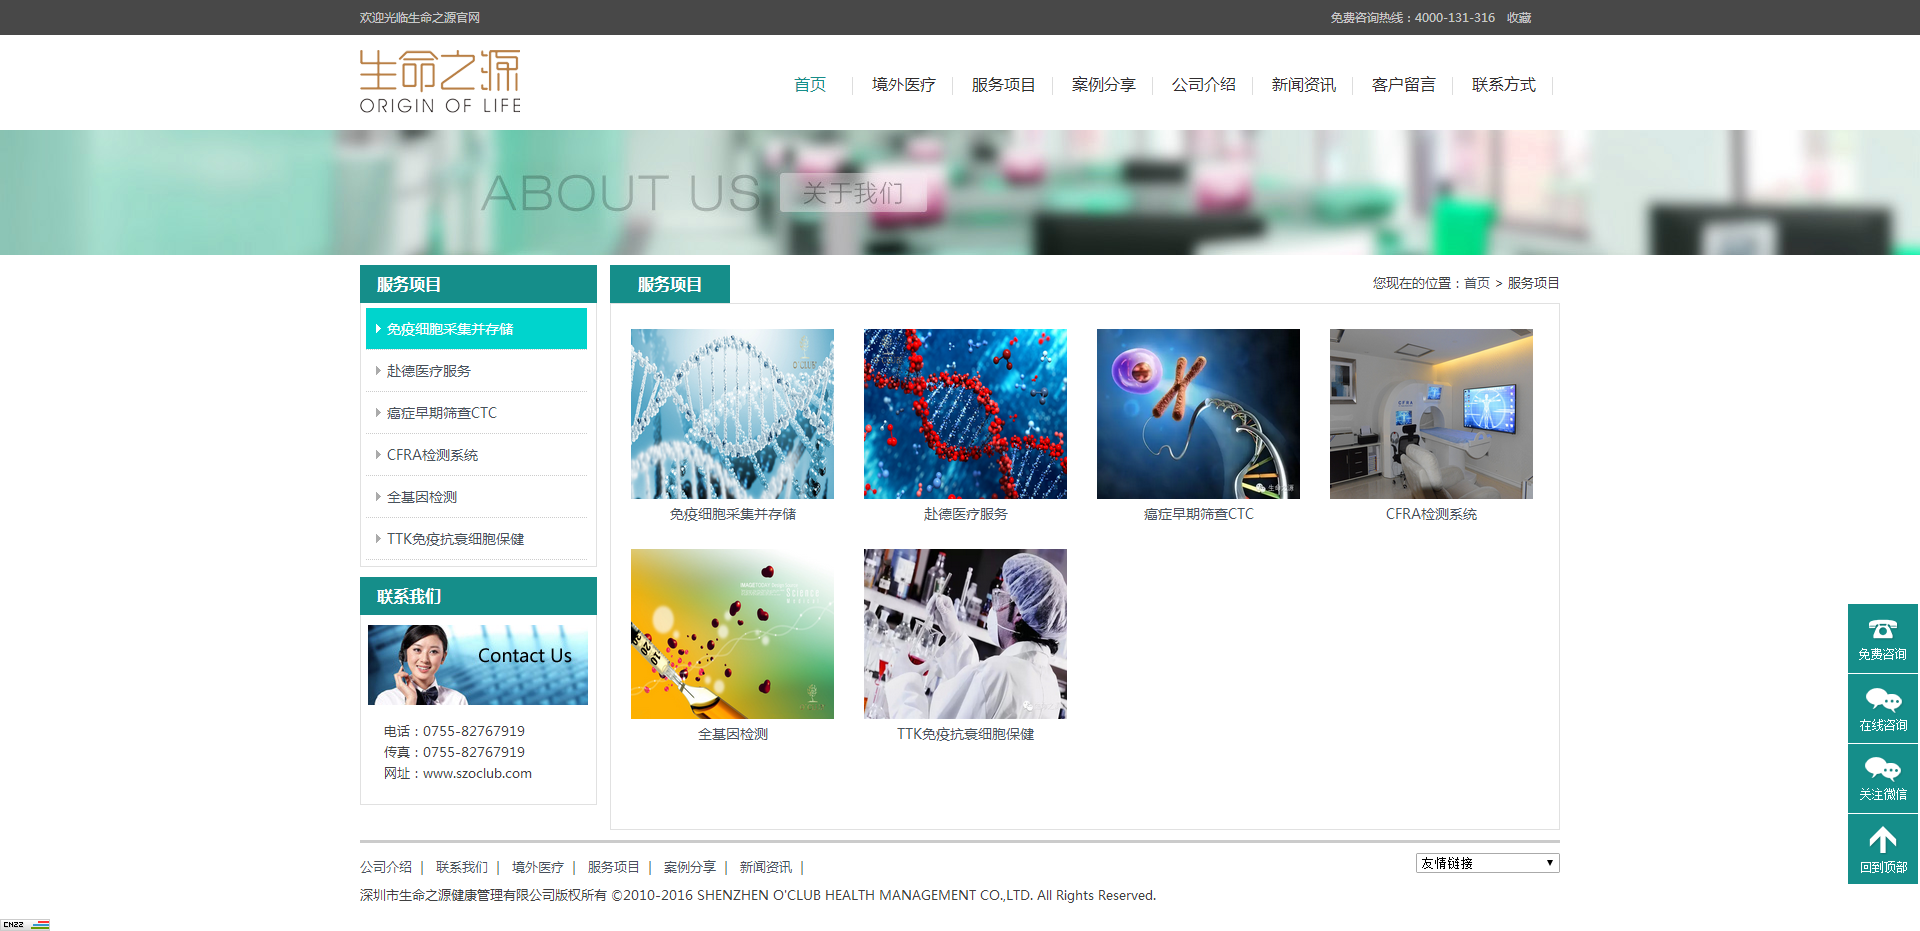The image size is (1920, 931).
Task: Open 境外医疗 navigation item
Action: point(903,85)
